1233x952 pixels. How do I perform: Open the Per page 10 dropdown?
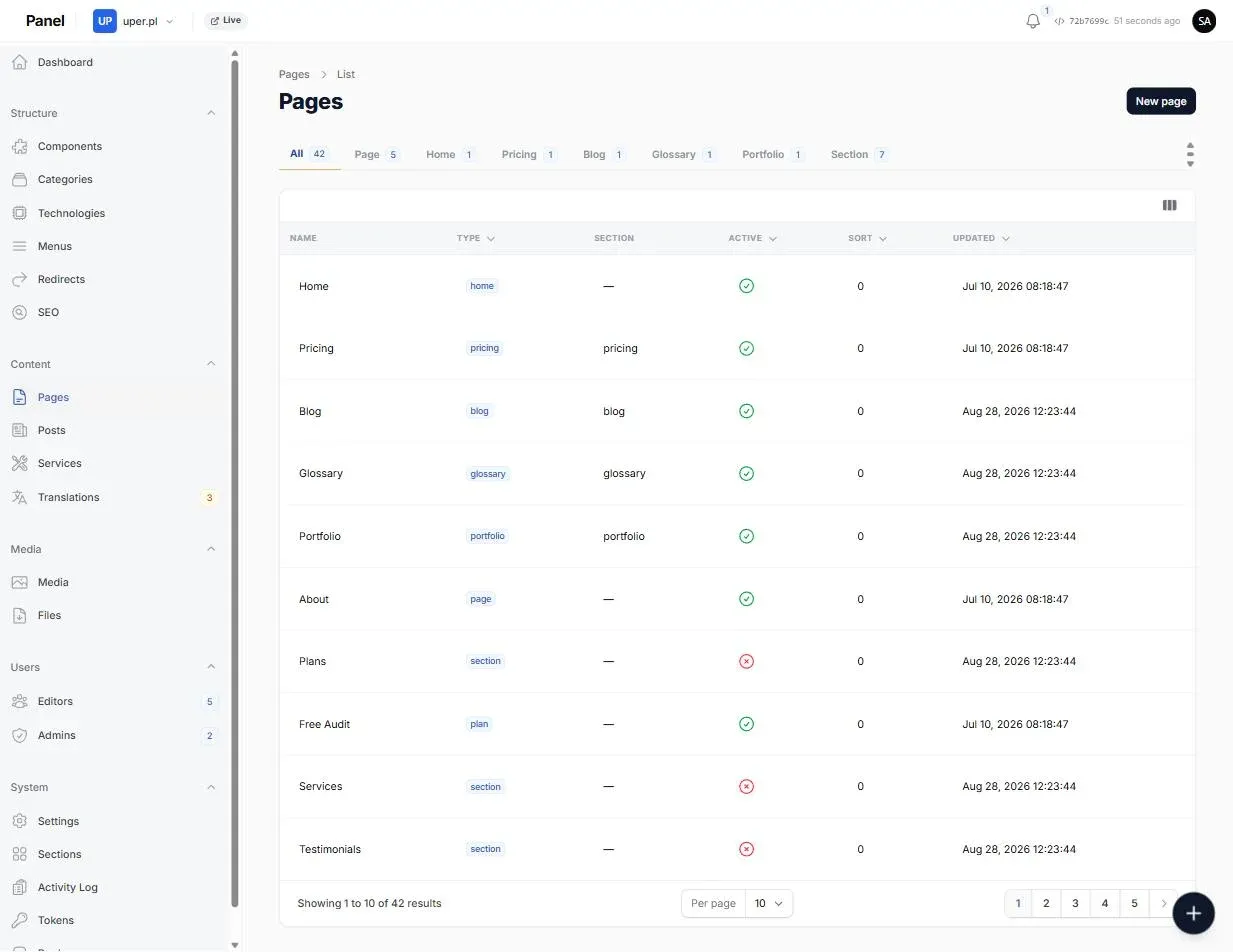769,903
